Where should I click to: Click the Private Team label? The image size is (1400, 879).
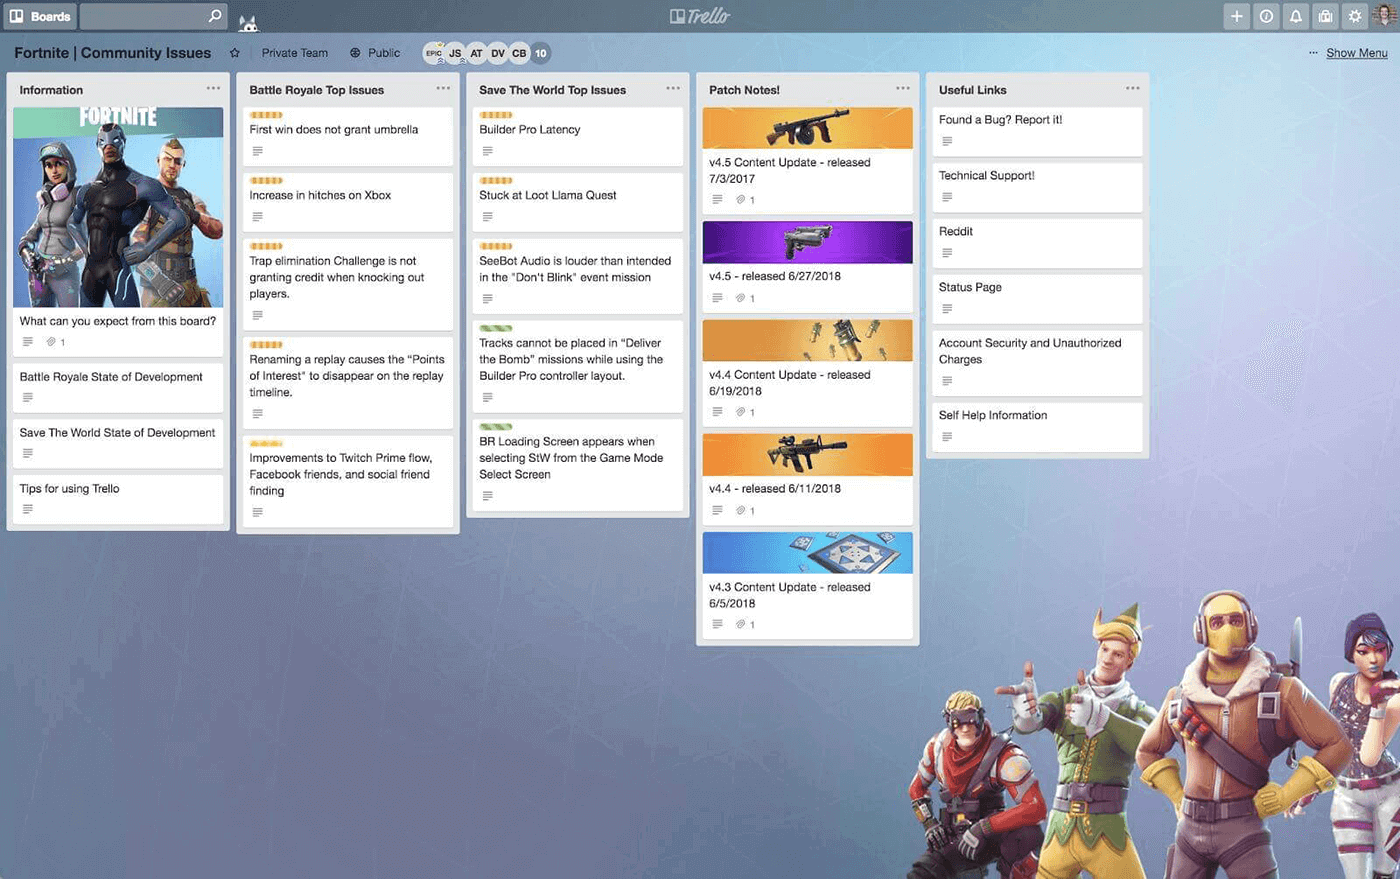pyautogui.click(x=295, y=53)
